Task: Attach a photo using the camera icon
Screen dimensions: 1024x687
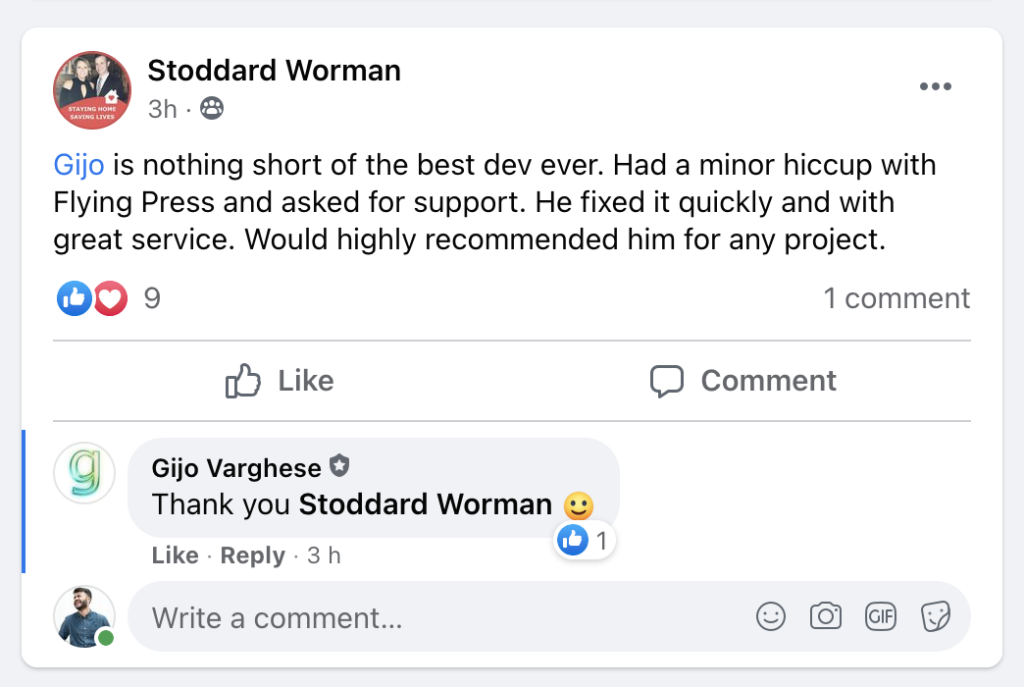Action: 826,617
